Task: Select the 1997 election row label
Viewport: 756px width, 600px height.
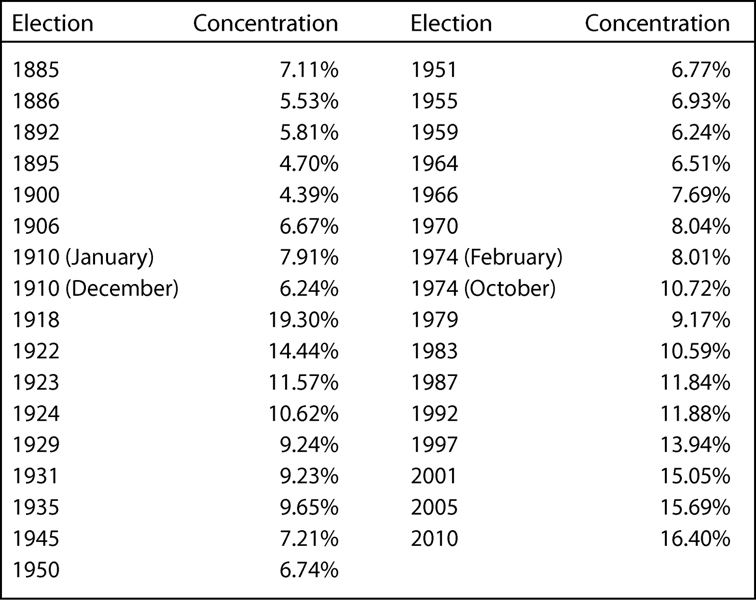Action: point(434,446)
